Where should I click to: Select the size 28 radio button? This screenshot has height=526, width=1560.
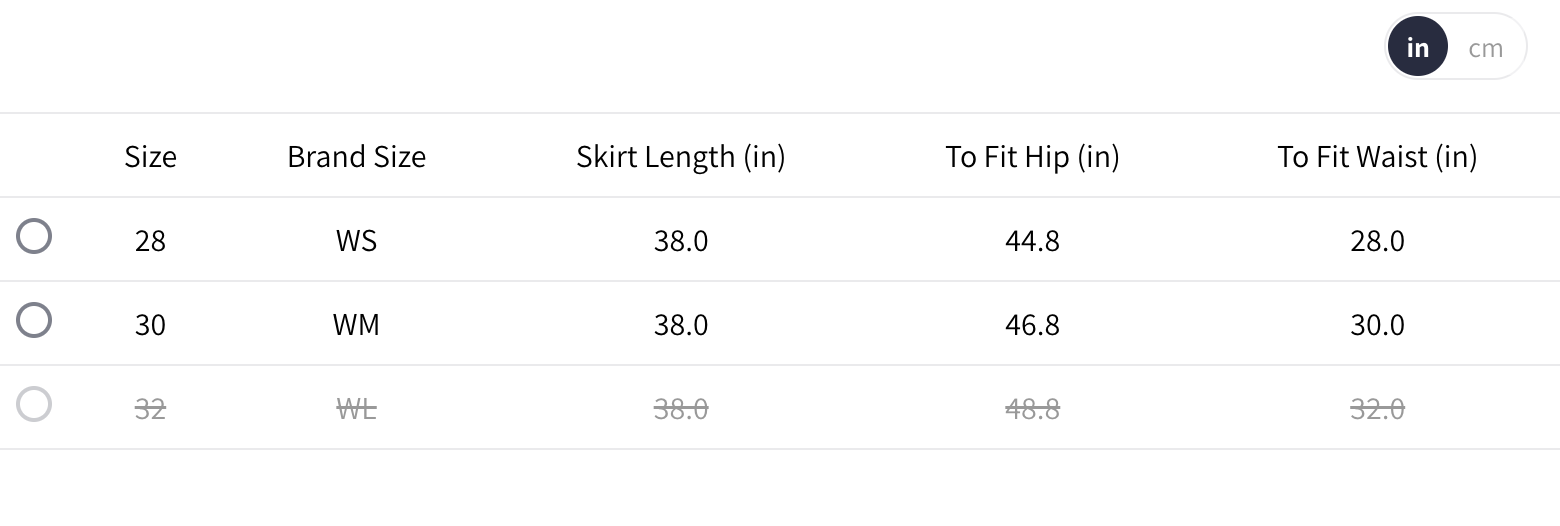click(34, 237)
